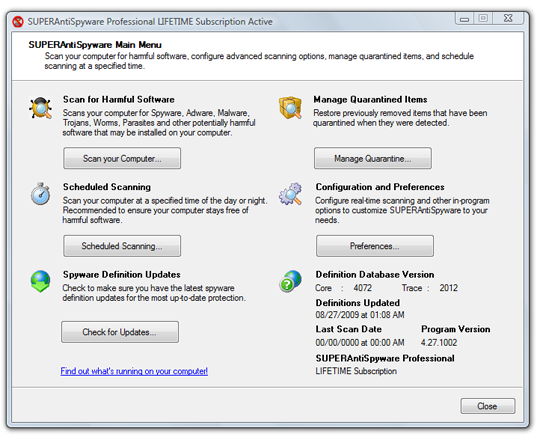
Task: Click the gears configuration icon
Action: click(290, 194)
